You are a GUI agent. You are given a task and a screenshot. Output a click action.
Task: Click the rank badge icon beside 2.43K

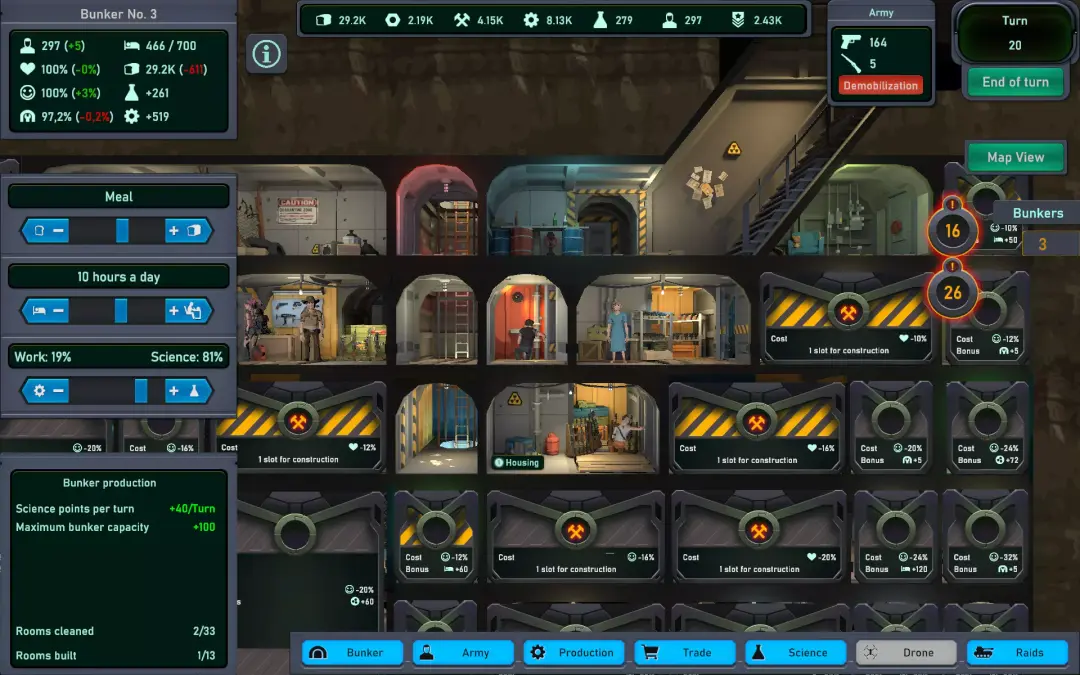click(738, 20)
